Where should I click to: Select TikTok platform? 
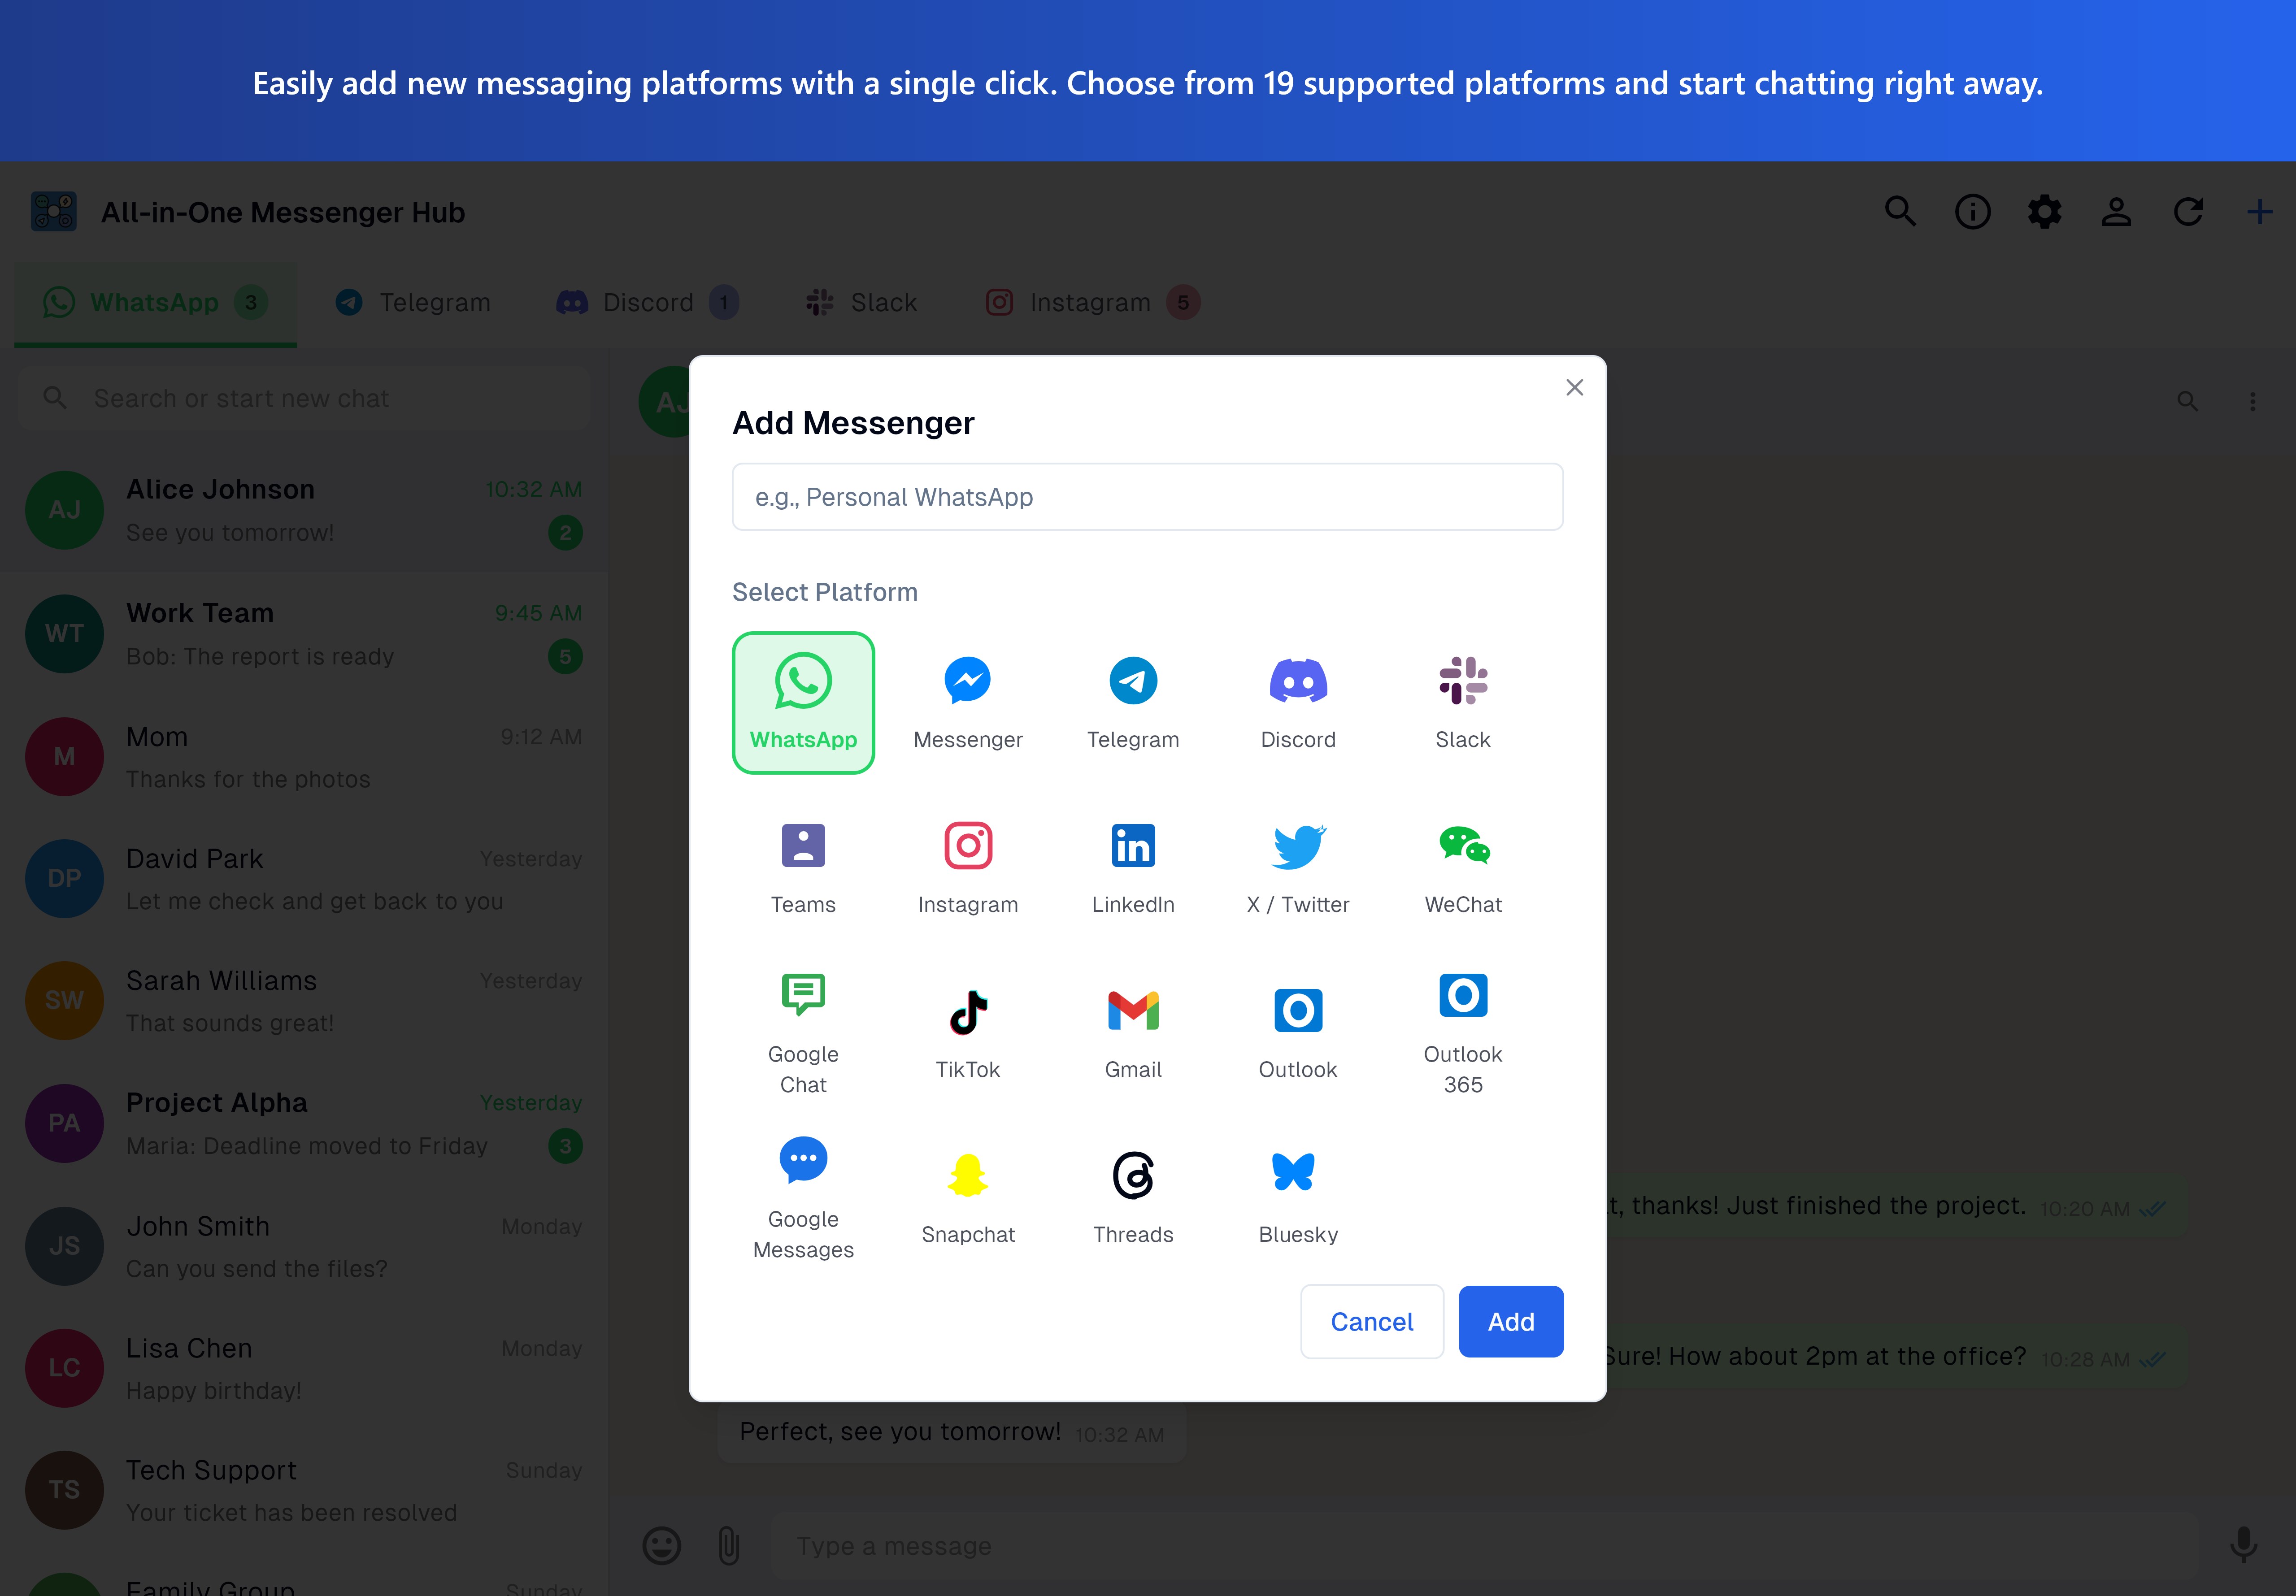pos(968,1032)
